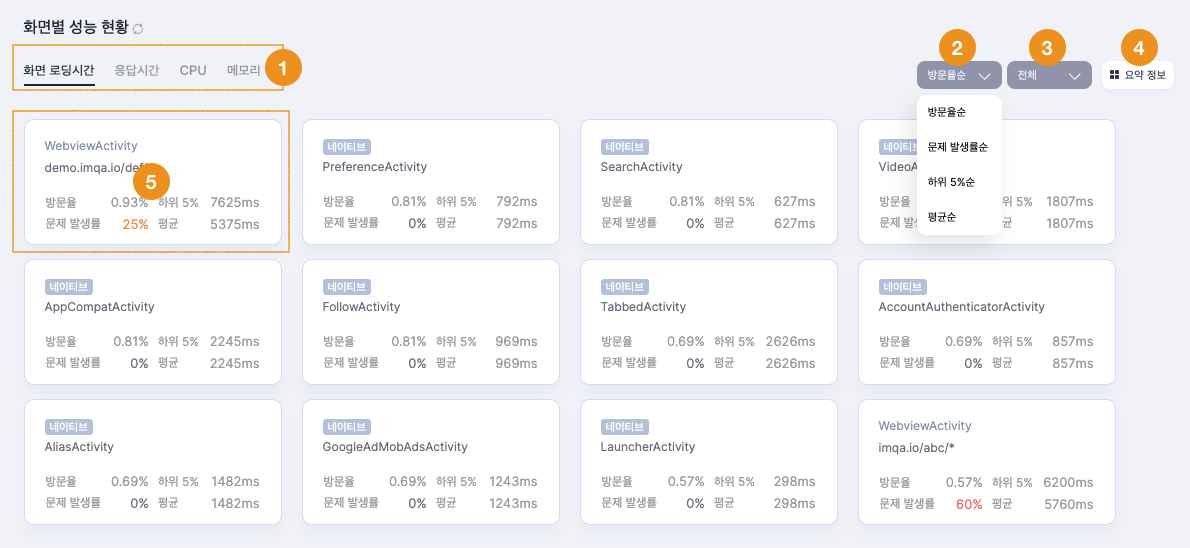
Task: Open the 요약 정보 button
Action: (1138, 75)
